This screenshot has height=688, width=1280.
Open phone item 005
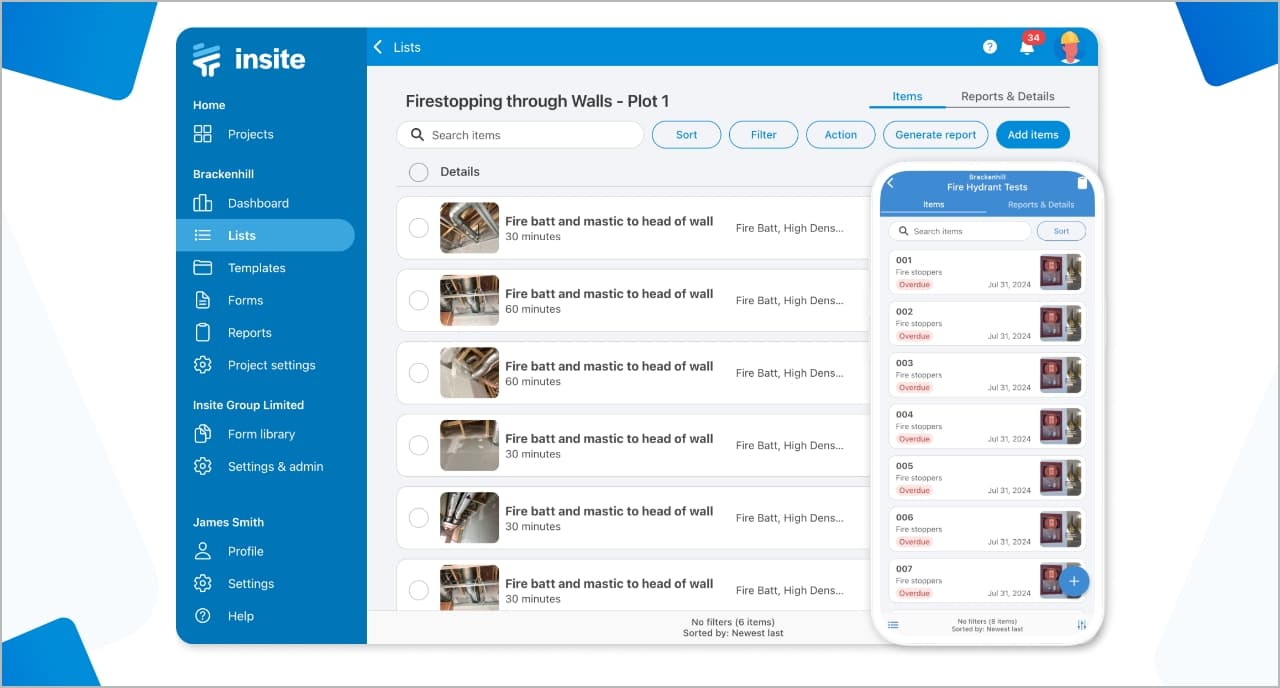click(x=986, y=478)
